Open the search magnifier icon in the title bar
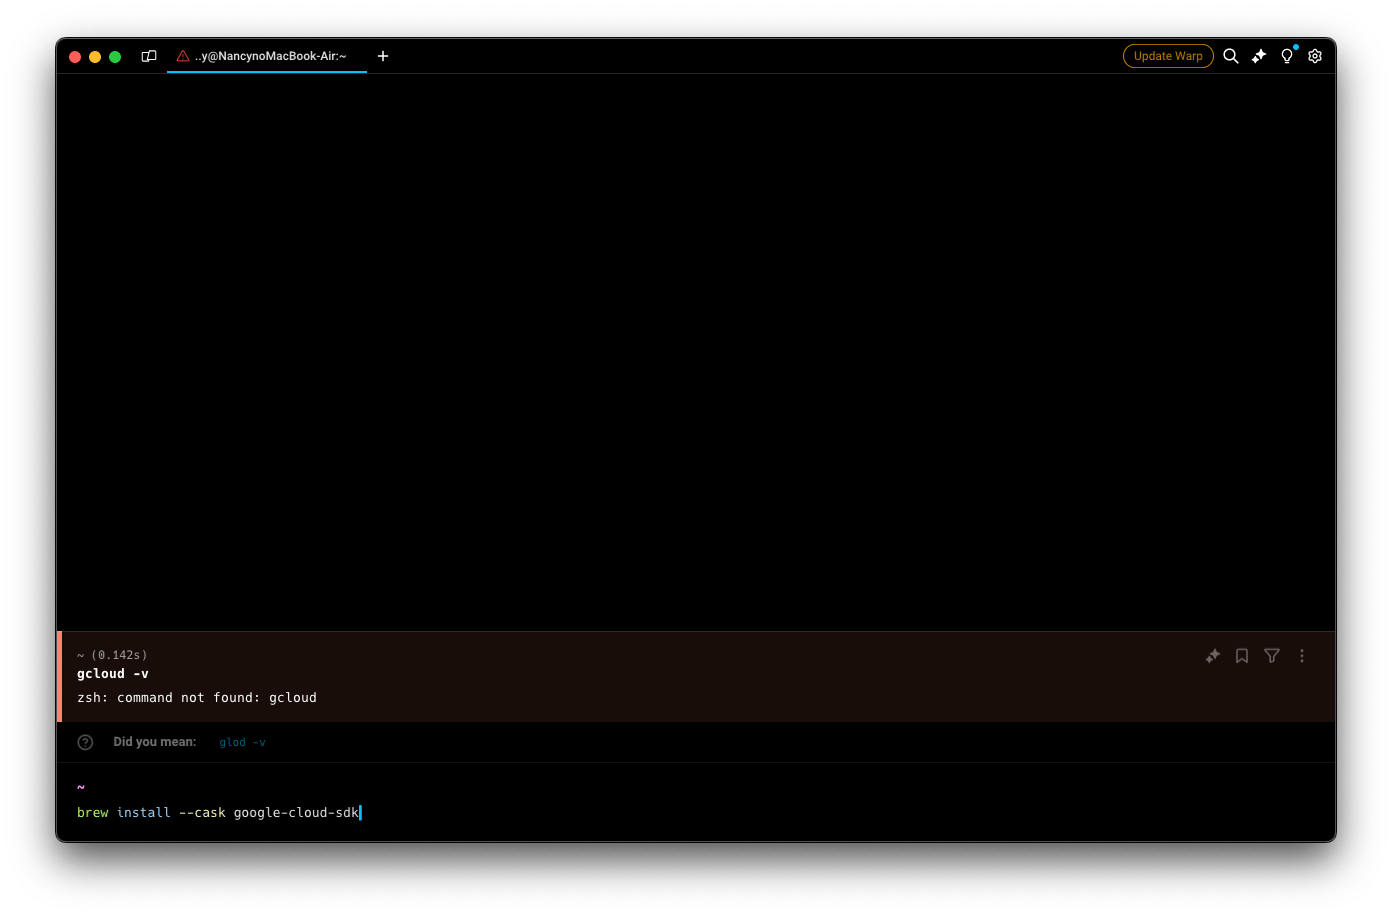 coord(1231,56)
